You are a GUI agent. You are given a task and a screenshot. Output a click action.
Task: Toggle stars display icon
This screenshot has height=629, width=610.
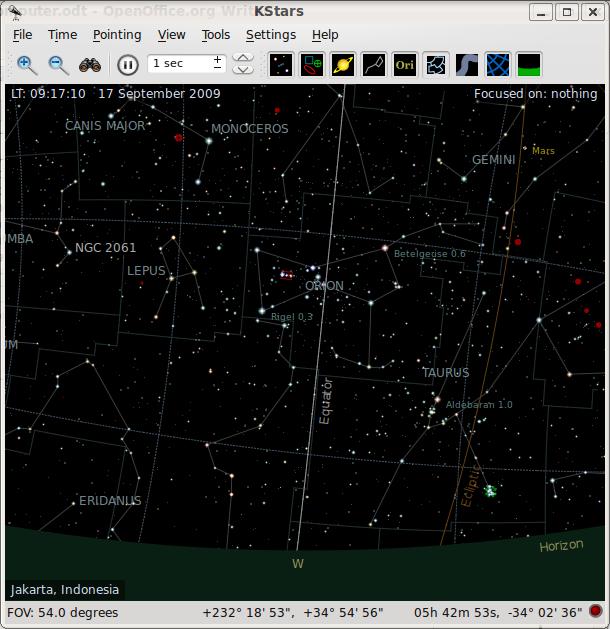[x=282, y=65]
